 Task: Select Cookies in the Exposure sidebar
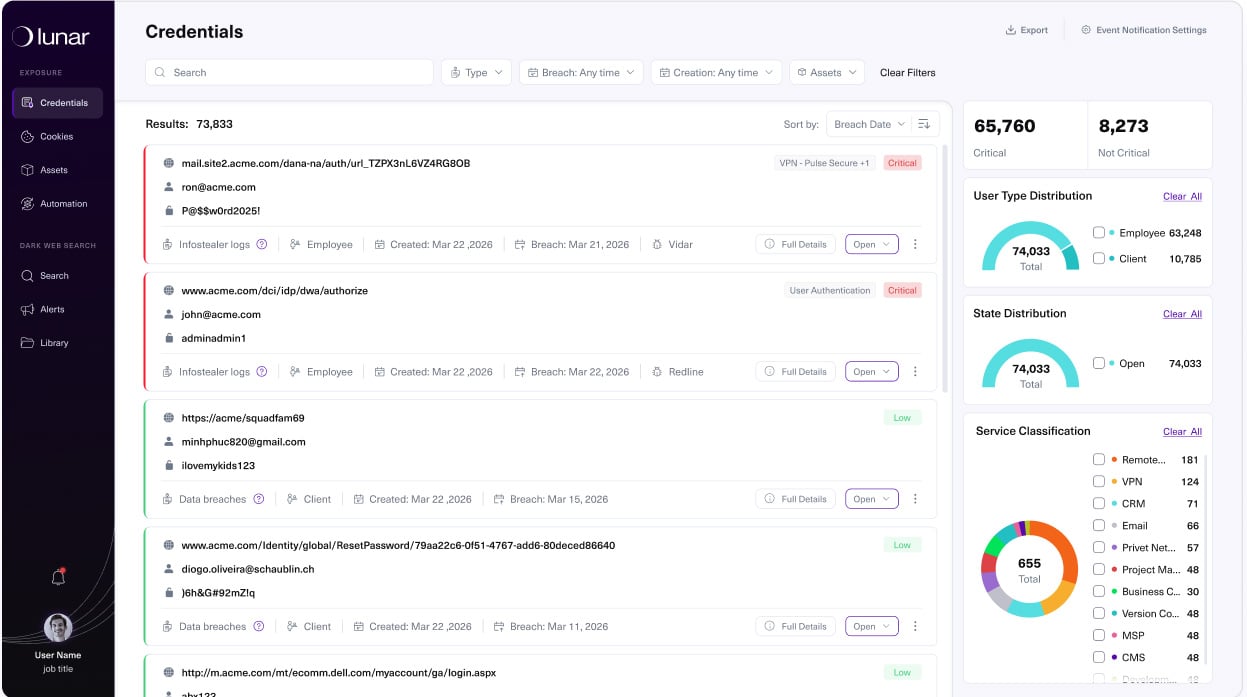point(57,136)
